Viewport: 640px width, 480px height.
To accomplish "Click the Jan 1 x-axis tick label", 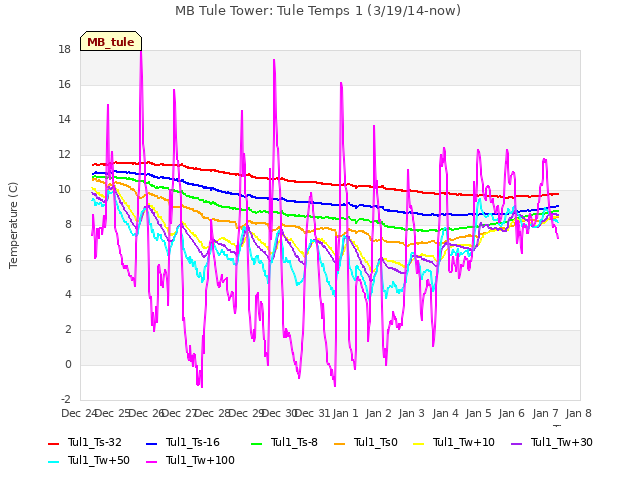I will (x=345, y=414).
